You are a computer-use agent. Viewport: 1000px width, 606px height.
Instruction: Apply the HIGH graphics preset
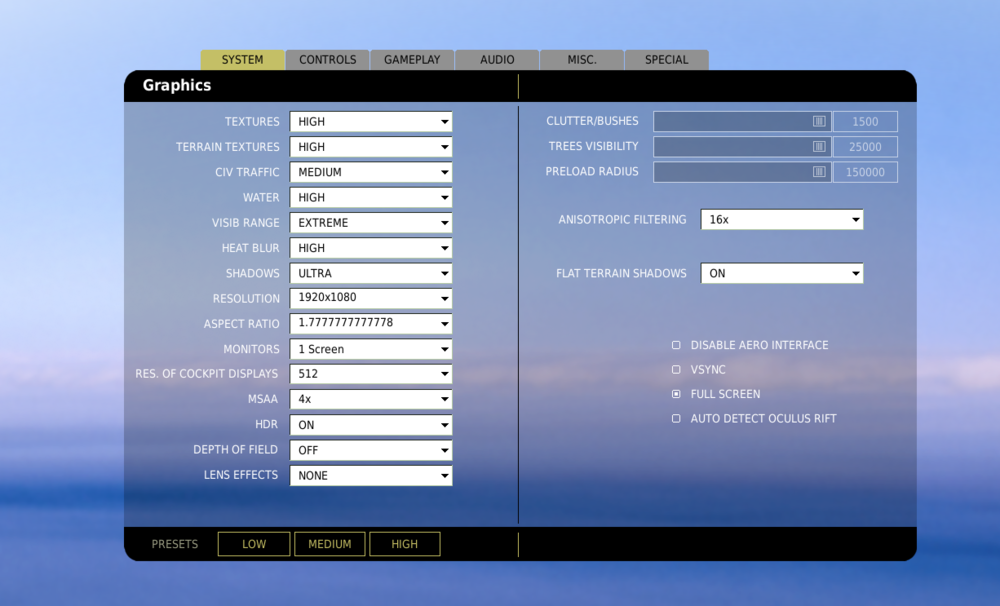point(404,544)
